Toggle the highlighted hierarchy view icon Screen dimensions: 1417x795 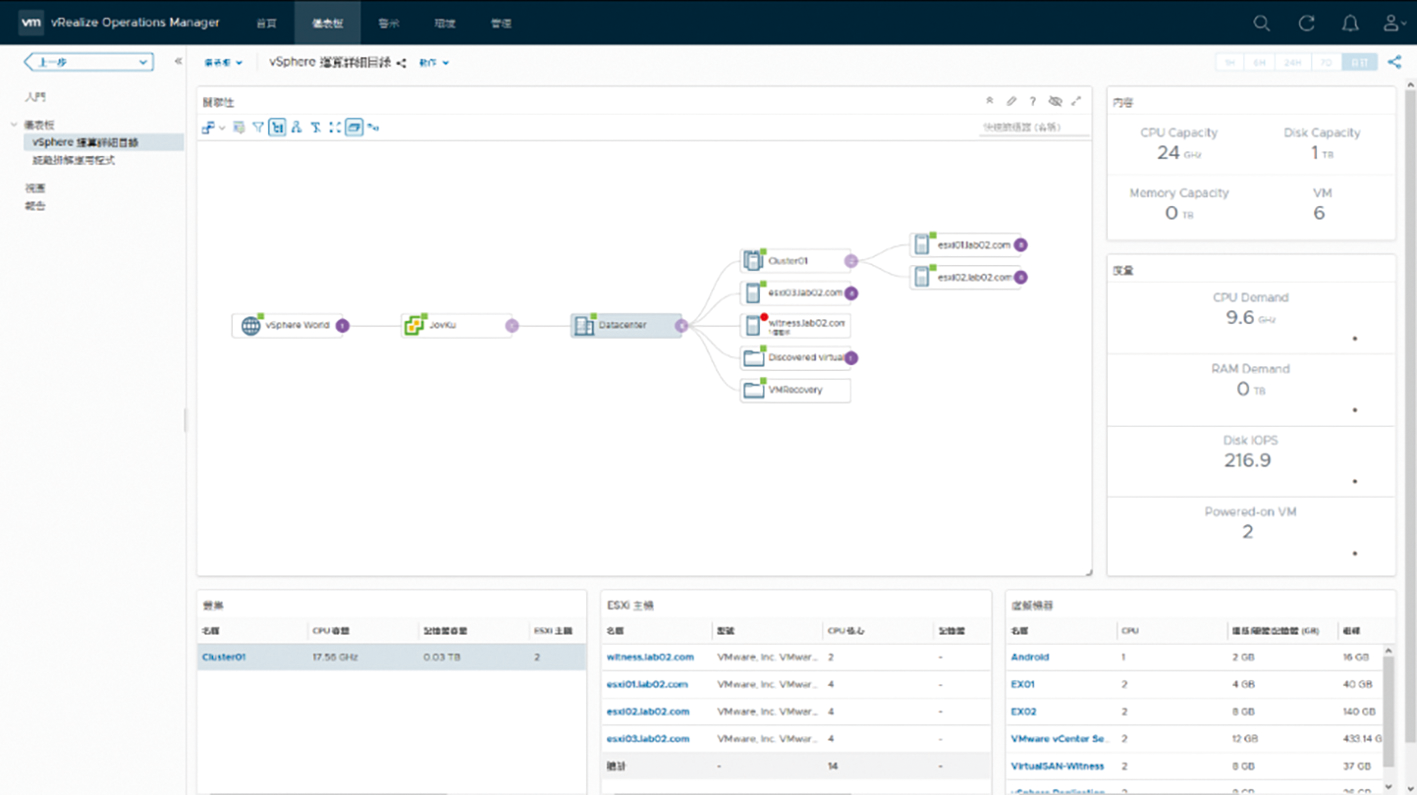point(277,127)
